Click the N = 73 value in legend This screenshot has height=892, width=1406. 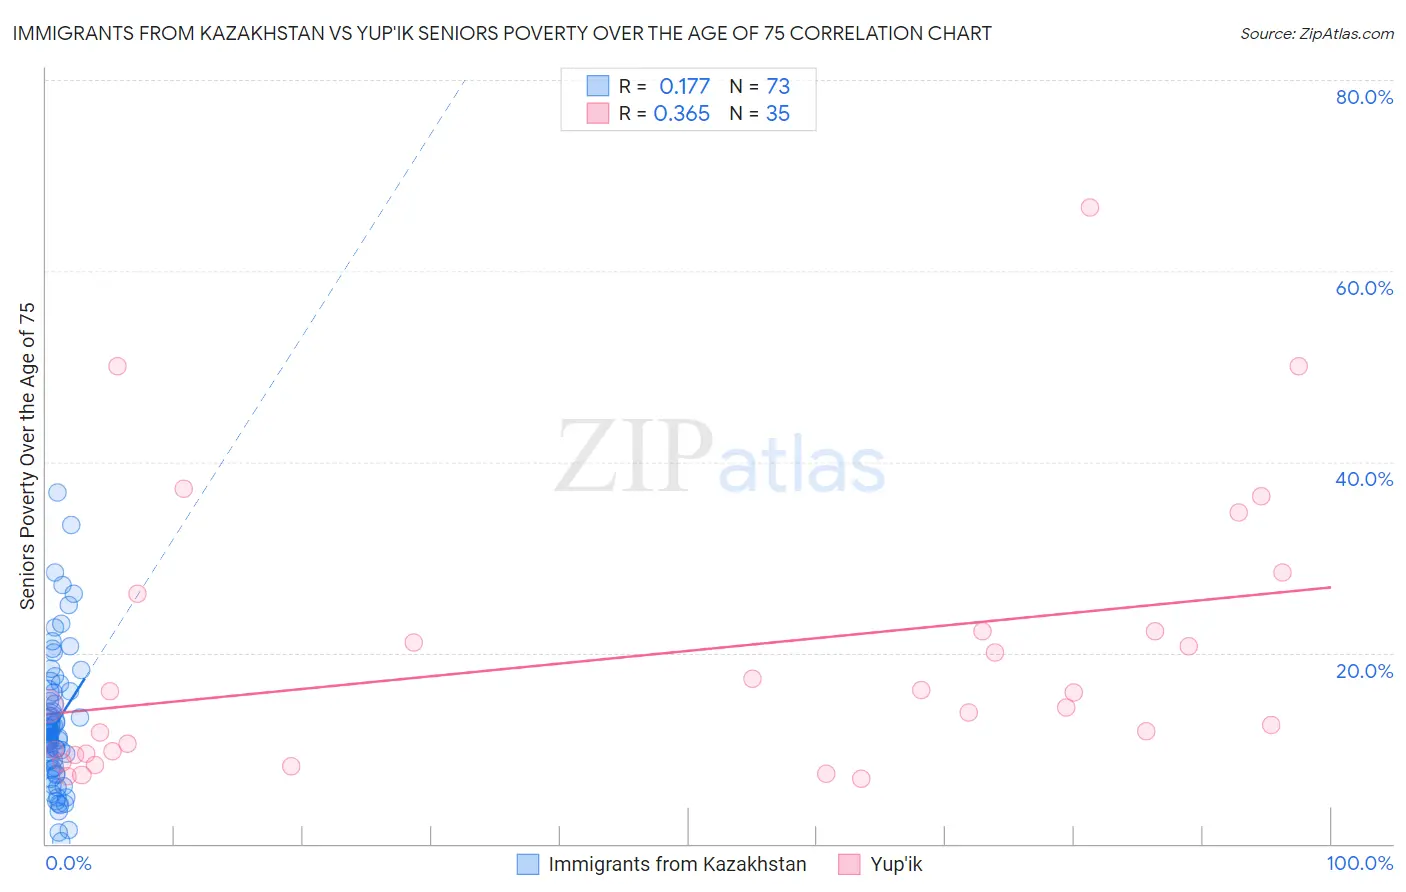tap(760, 86)
